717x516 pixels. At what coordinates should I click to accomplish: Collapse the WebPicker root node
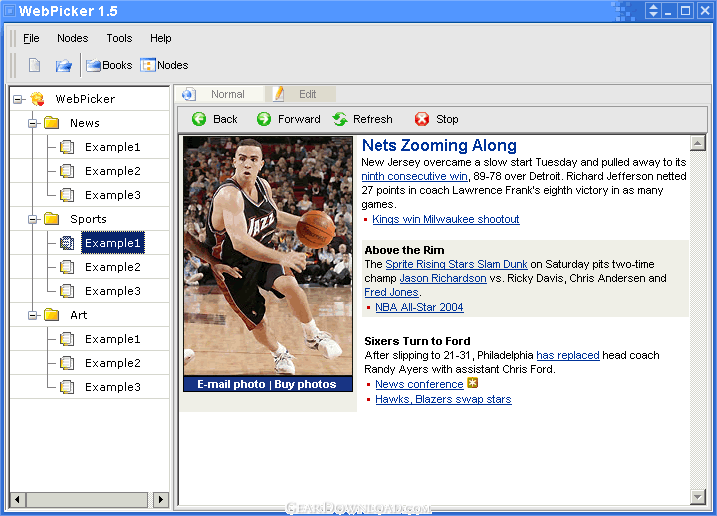click(x=18, y=99)
